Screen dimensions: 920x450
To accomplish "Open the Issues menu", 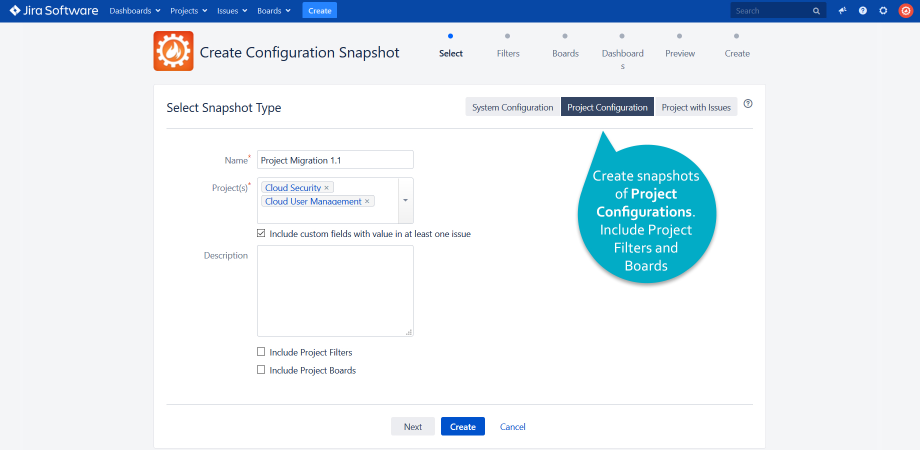I will coord(232,11).
